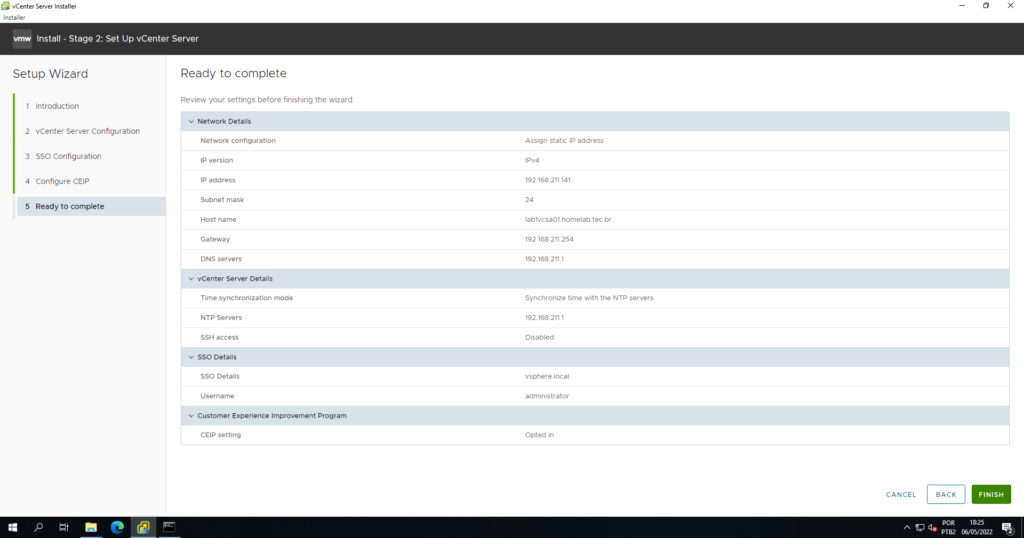Click gateway value 192.168.211.254
This screenshot has width=1024, height=538.
[549, 239]
